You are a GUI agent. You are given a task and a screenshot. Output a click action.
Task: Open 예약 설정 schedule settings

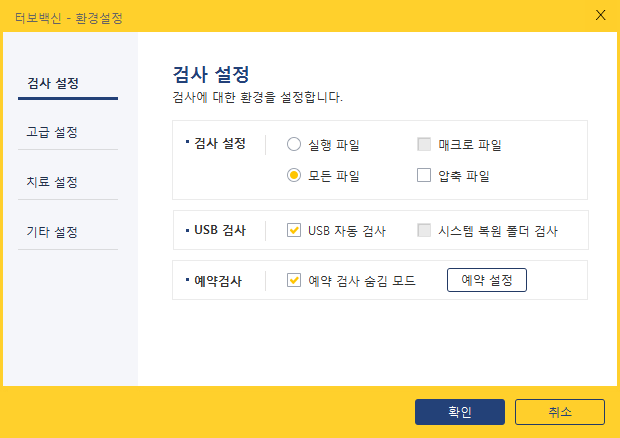(486, 280)
